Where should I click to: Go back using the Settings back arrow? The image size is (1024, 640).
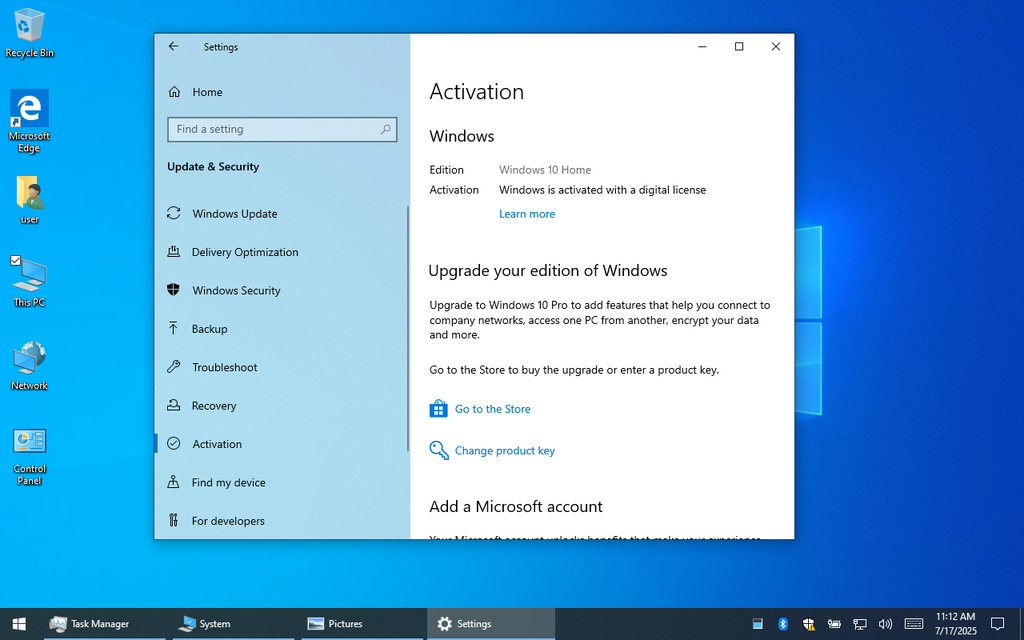(x=174, y=47)
